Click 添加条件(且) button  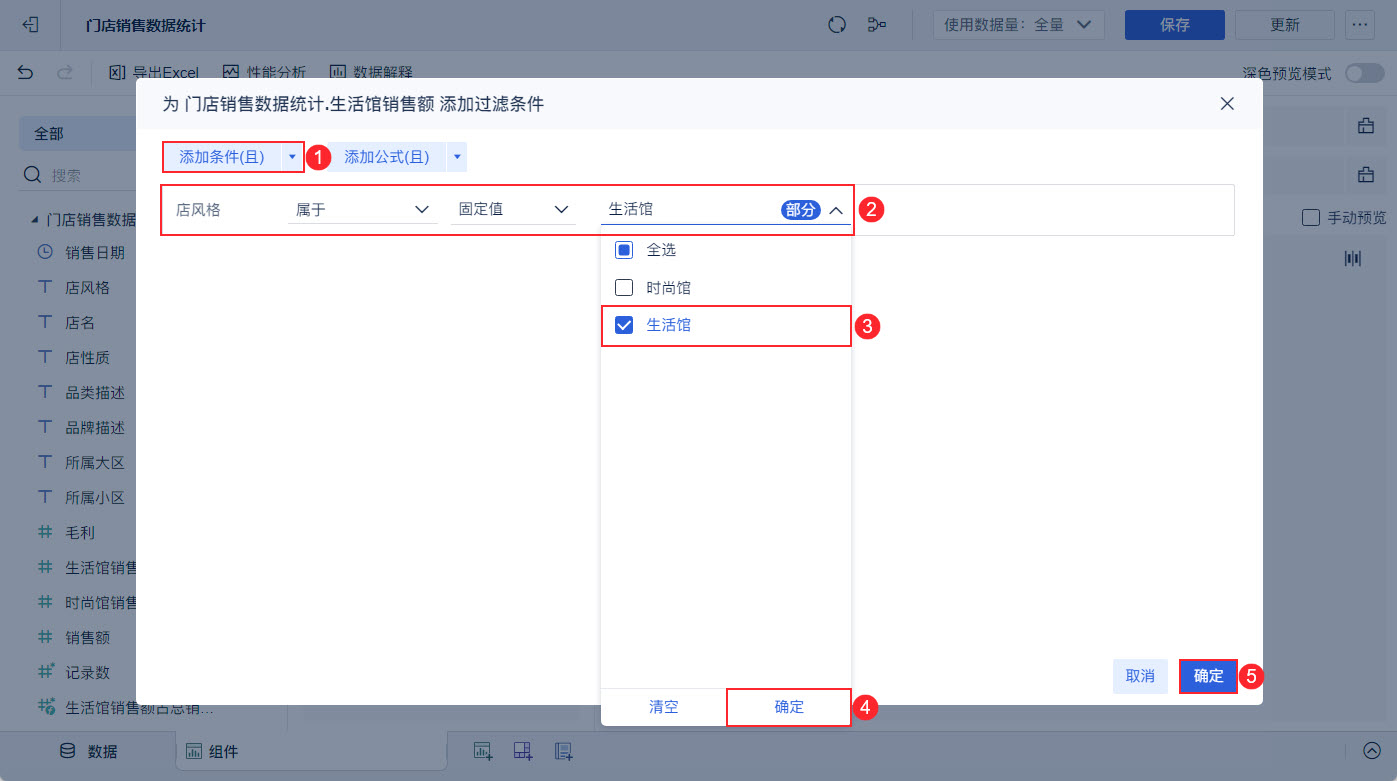point(222,157)
